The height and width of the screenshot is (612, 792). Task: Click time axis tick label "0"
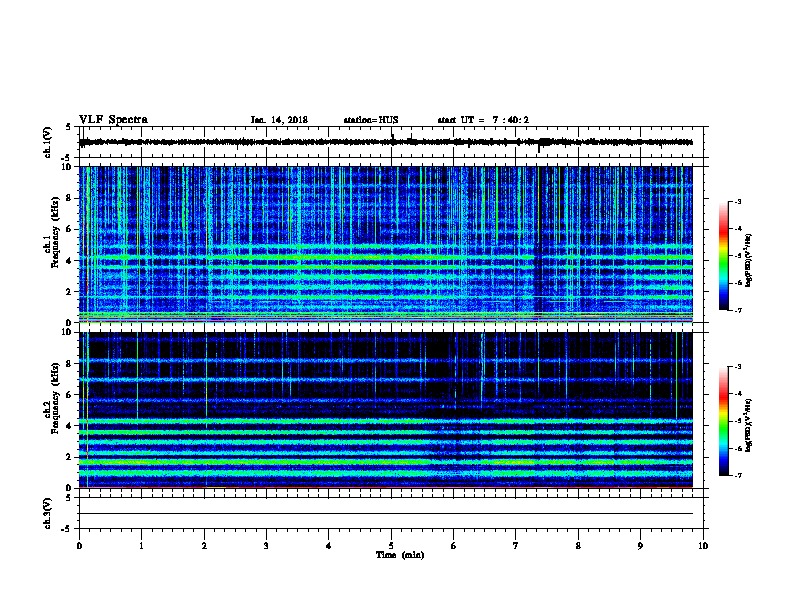79,545
